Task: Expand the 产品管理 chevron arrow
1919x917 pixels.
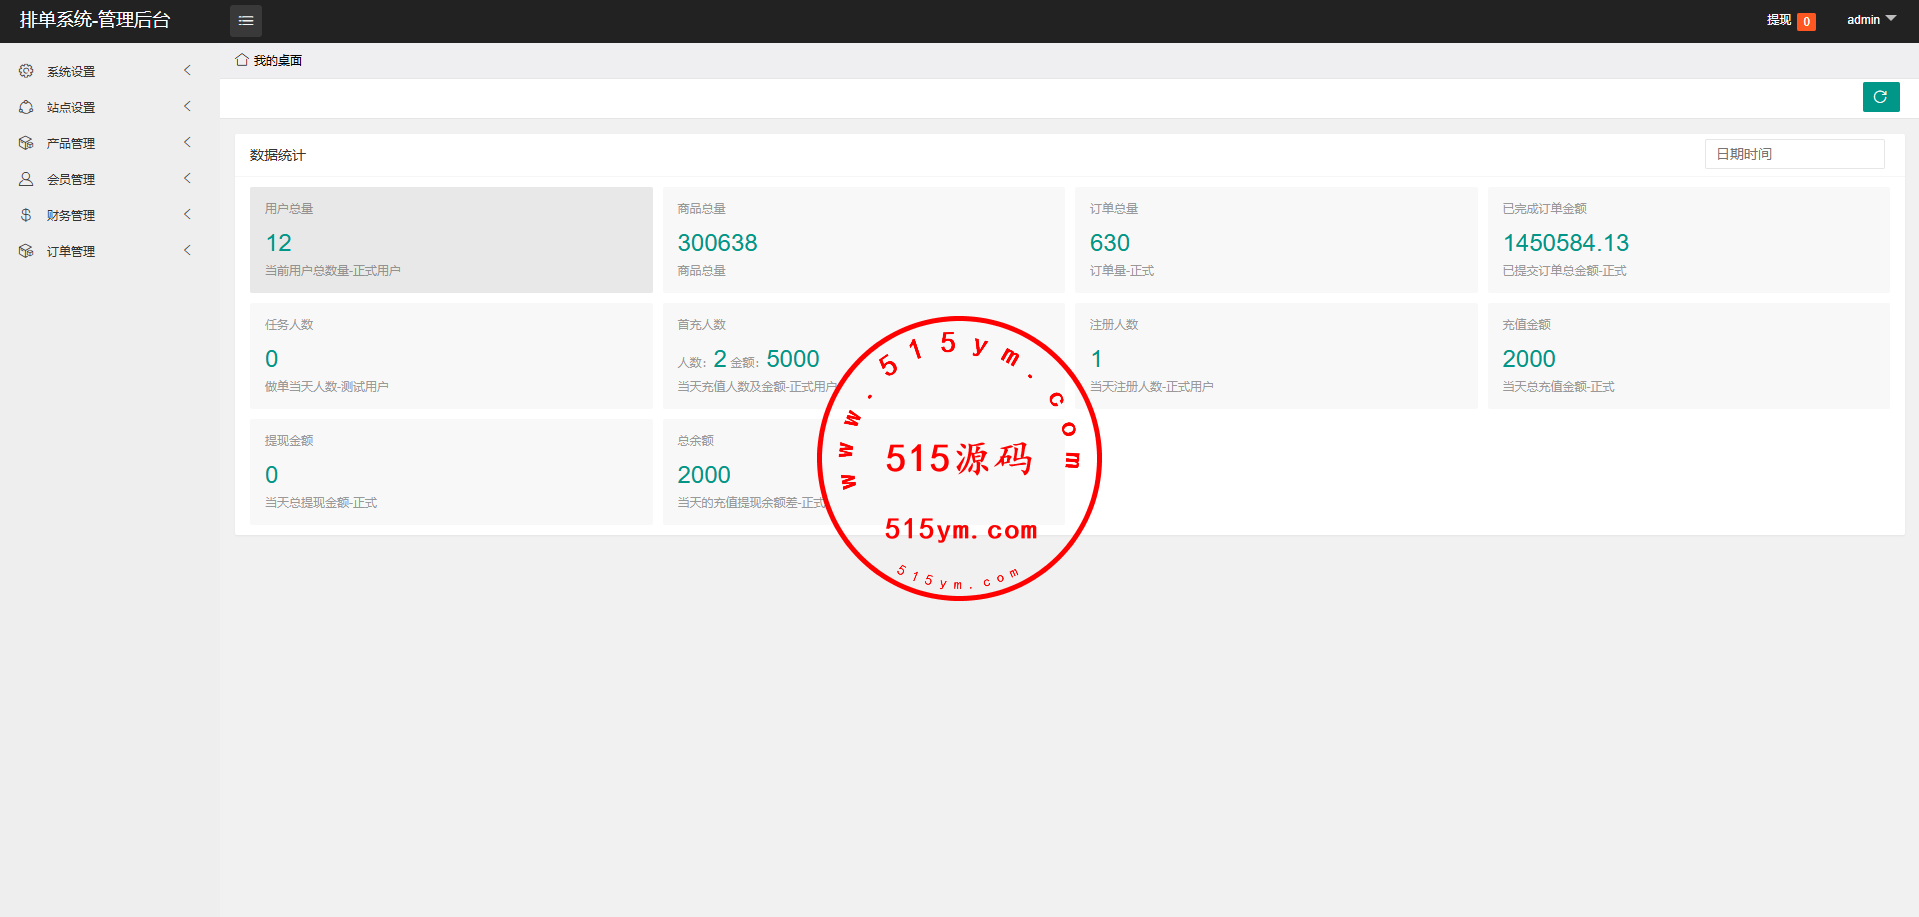Action: (x=187, y=142)
